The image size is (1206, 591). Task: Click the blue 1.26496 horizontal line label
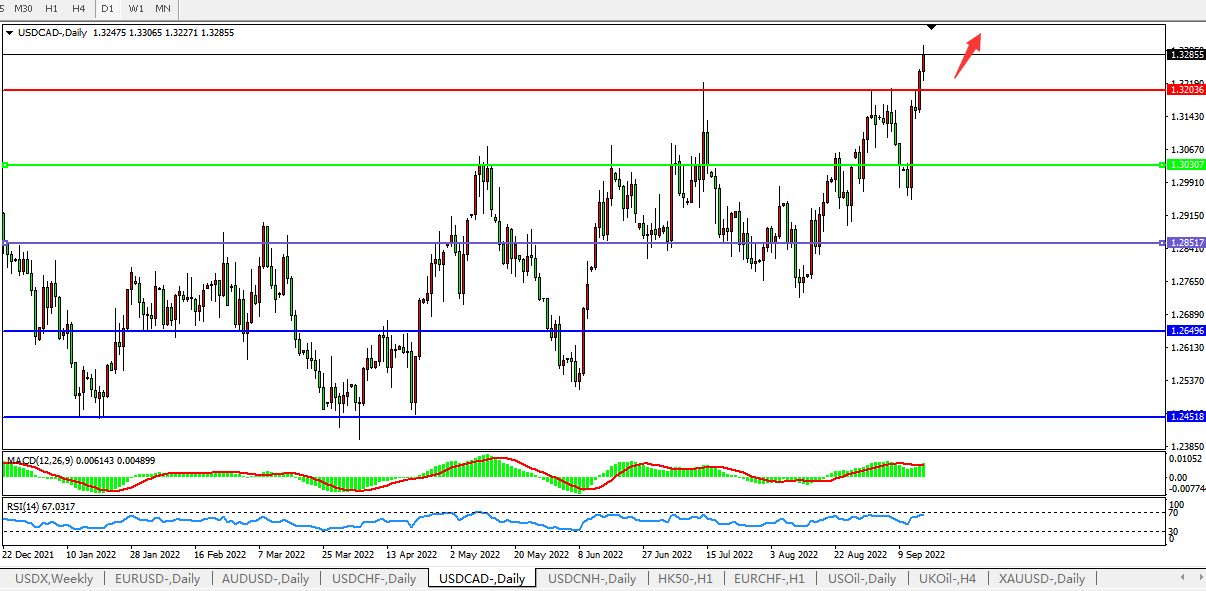[1186, 330]
